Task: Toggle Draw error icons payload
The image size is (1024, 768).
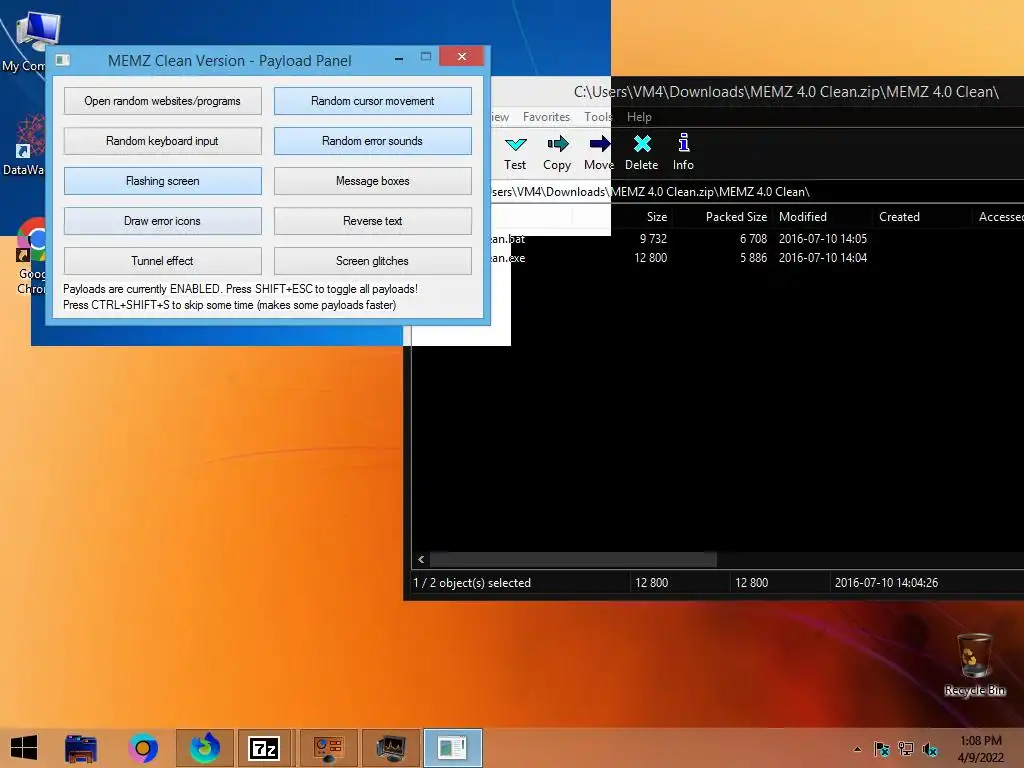Action: point(163,221)
